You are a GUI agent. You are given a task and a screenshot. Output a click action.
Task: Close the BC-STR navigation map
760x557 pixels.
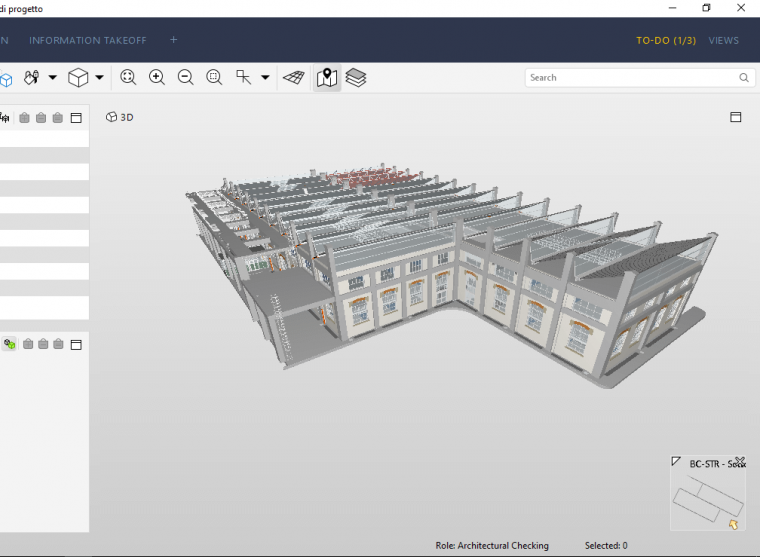740,461
